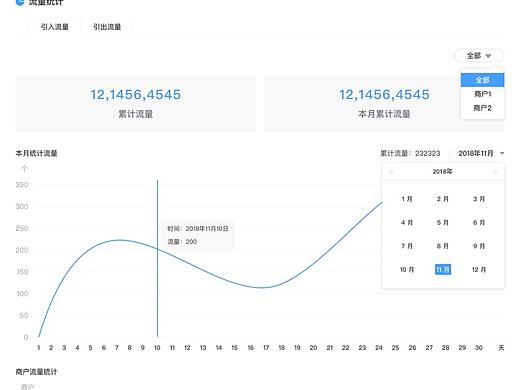520x390 pixels.
Task: Select 商户1 from the dropdown list
Action: pos(482,94)
